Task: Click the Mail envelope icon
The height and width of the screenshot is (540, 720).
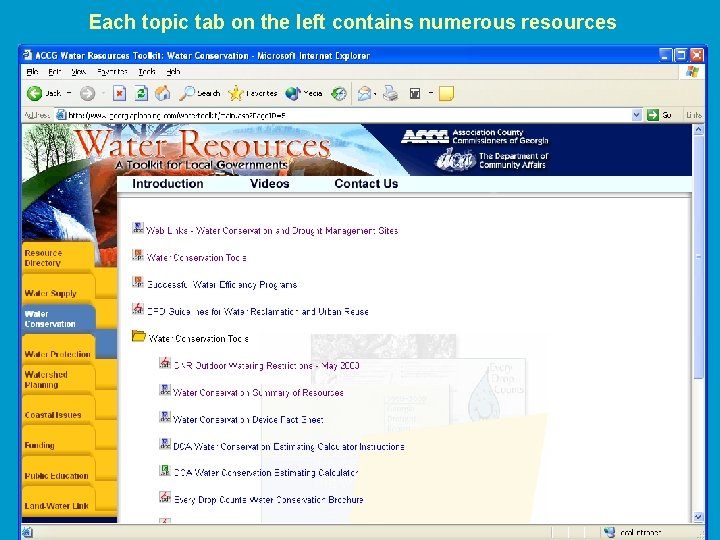Action: pyautogui.click(x=364, y=94)
